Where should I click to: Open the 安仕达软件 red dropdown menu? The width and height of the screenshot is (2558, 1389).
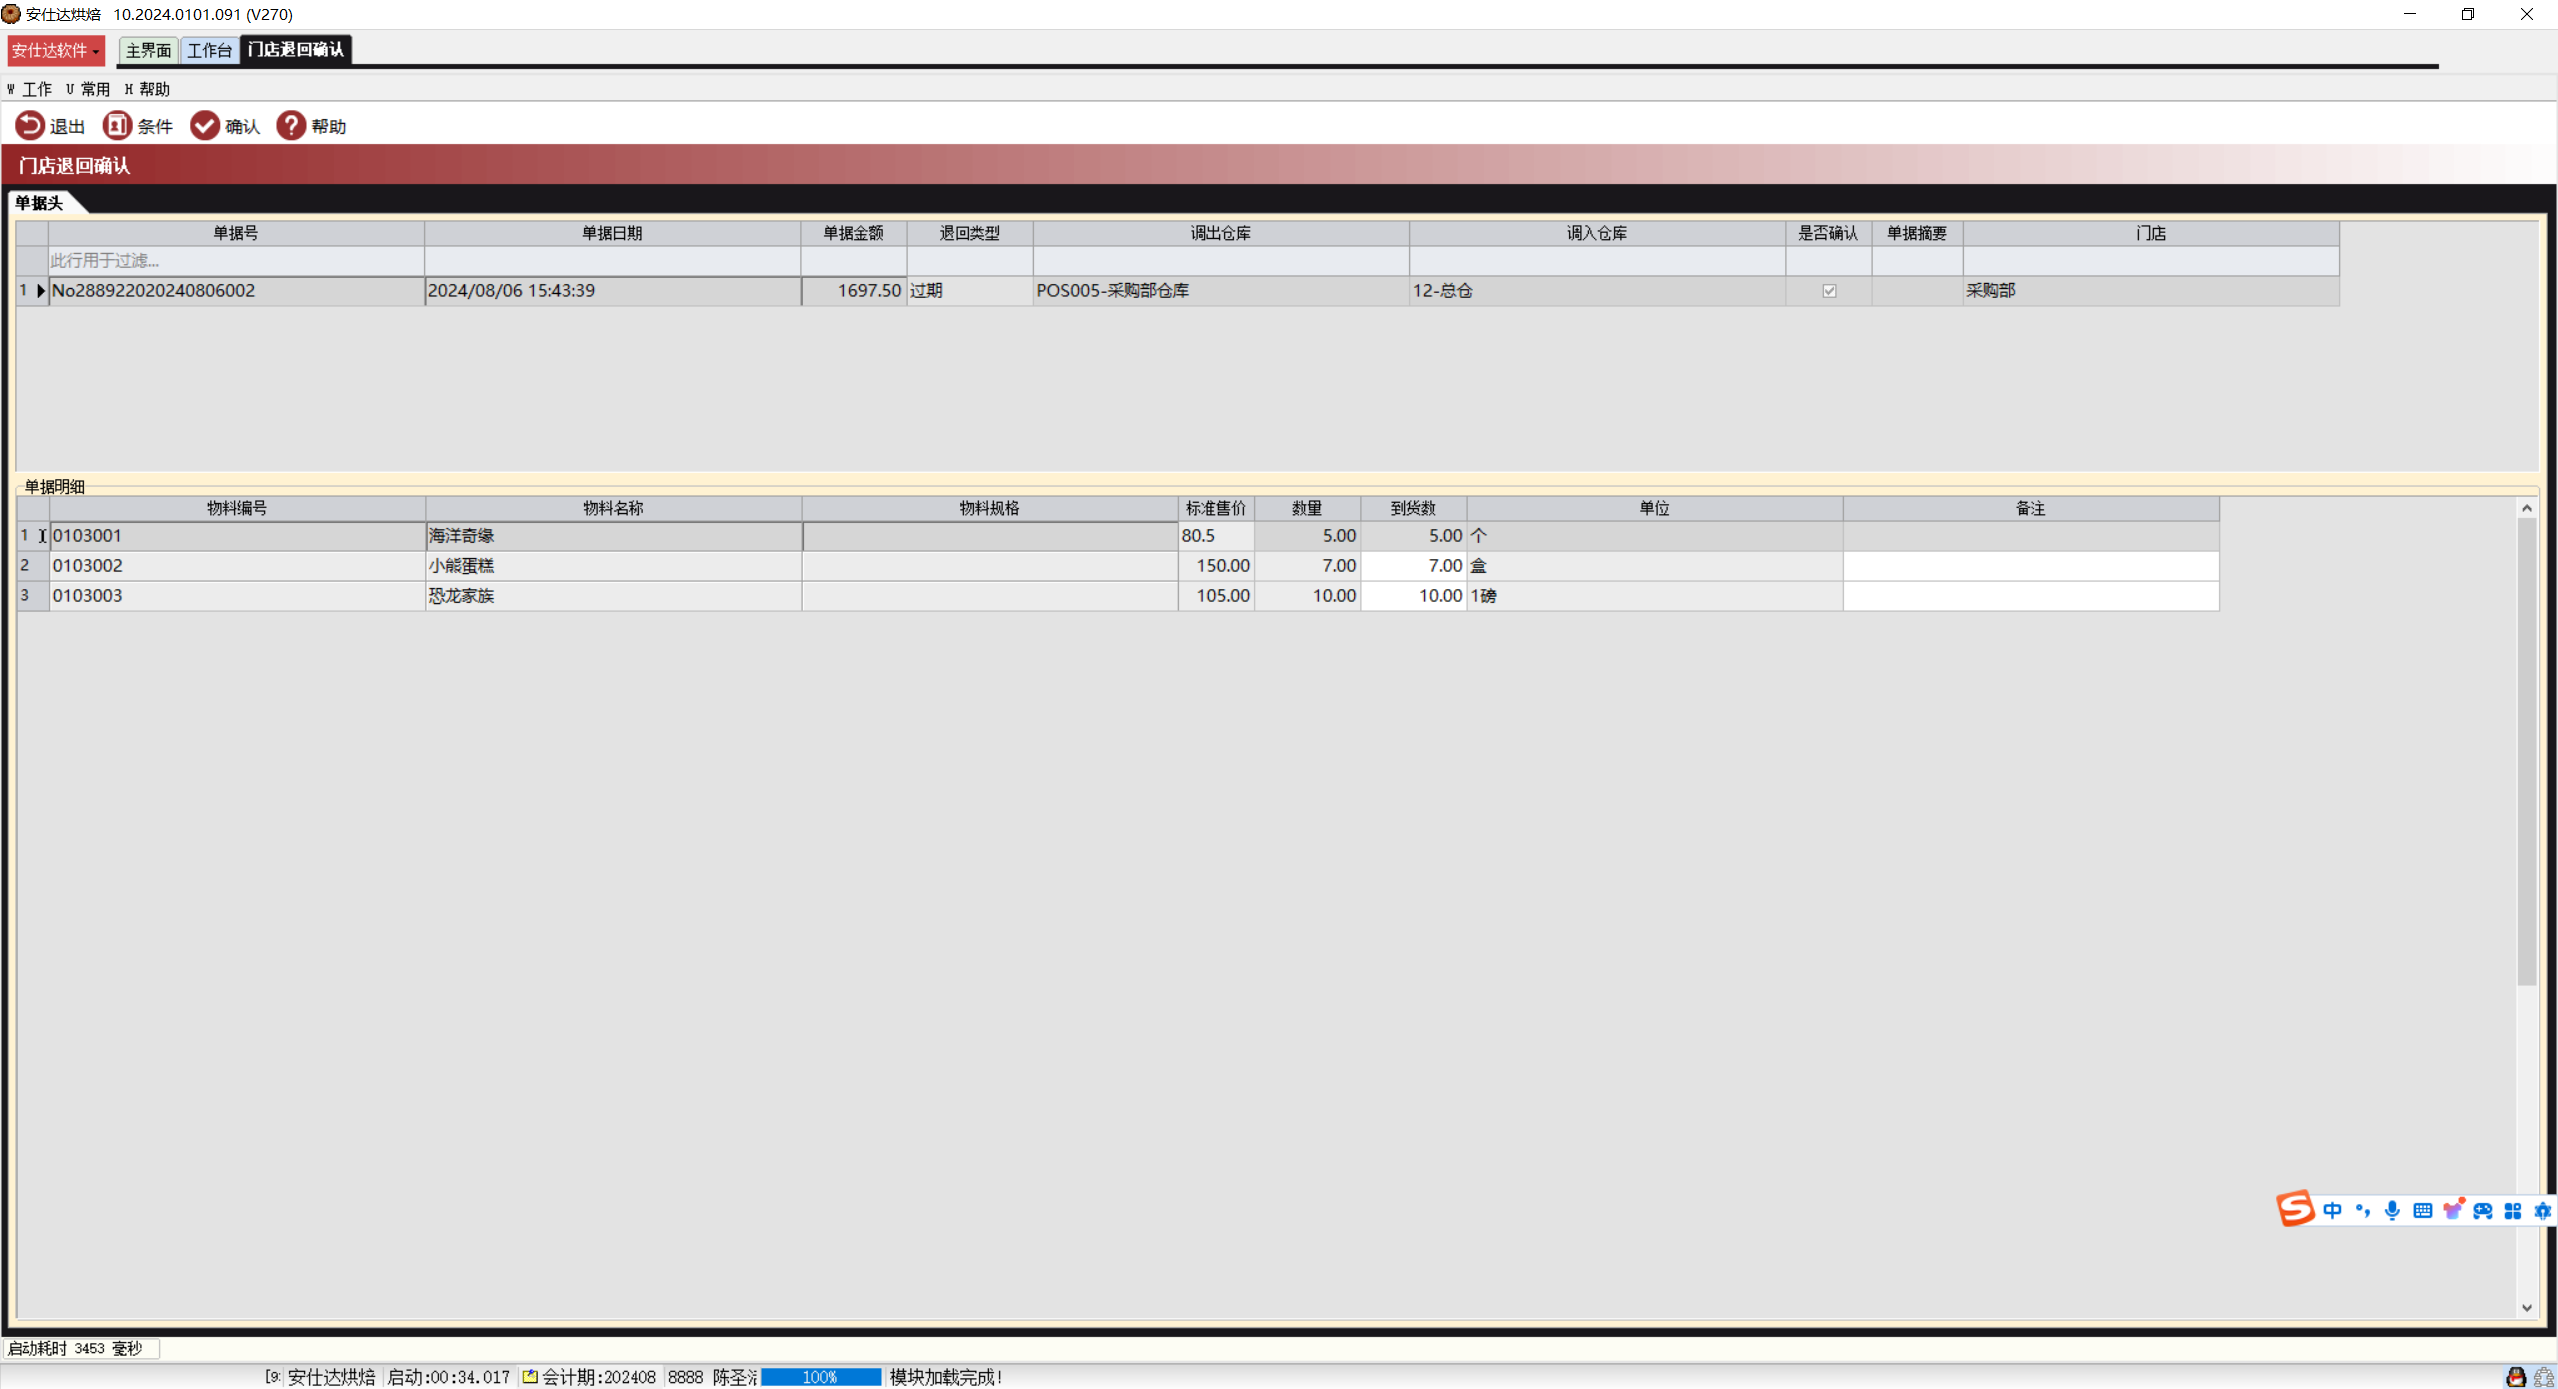pyautogui.click(x=56, y=50)
